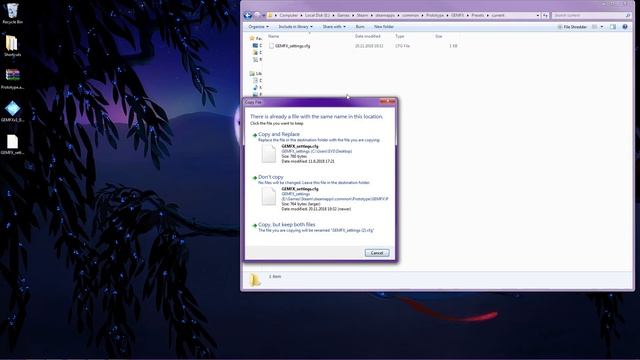Expand the arrow after Presets in the breadcrumb
640x360 pixels.
(x=488, y=16)
